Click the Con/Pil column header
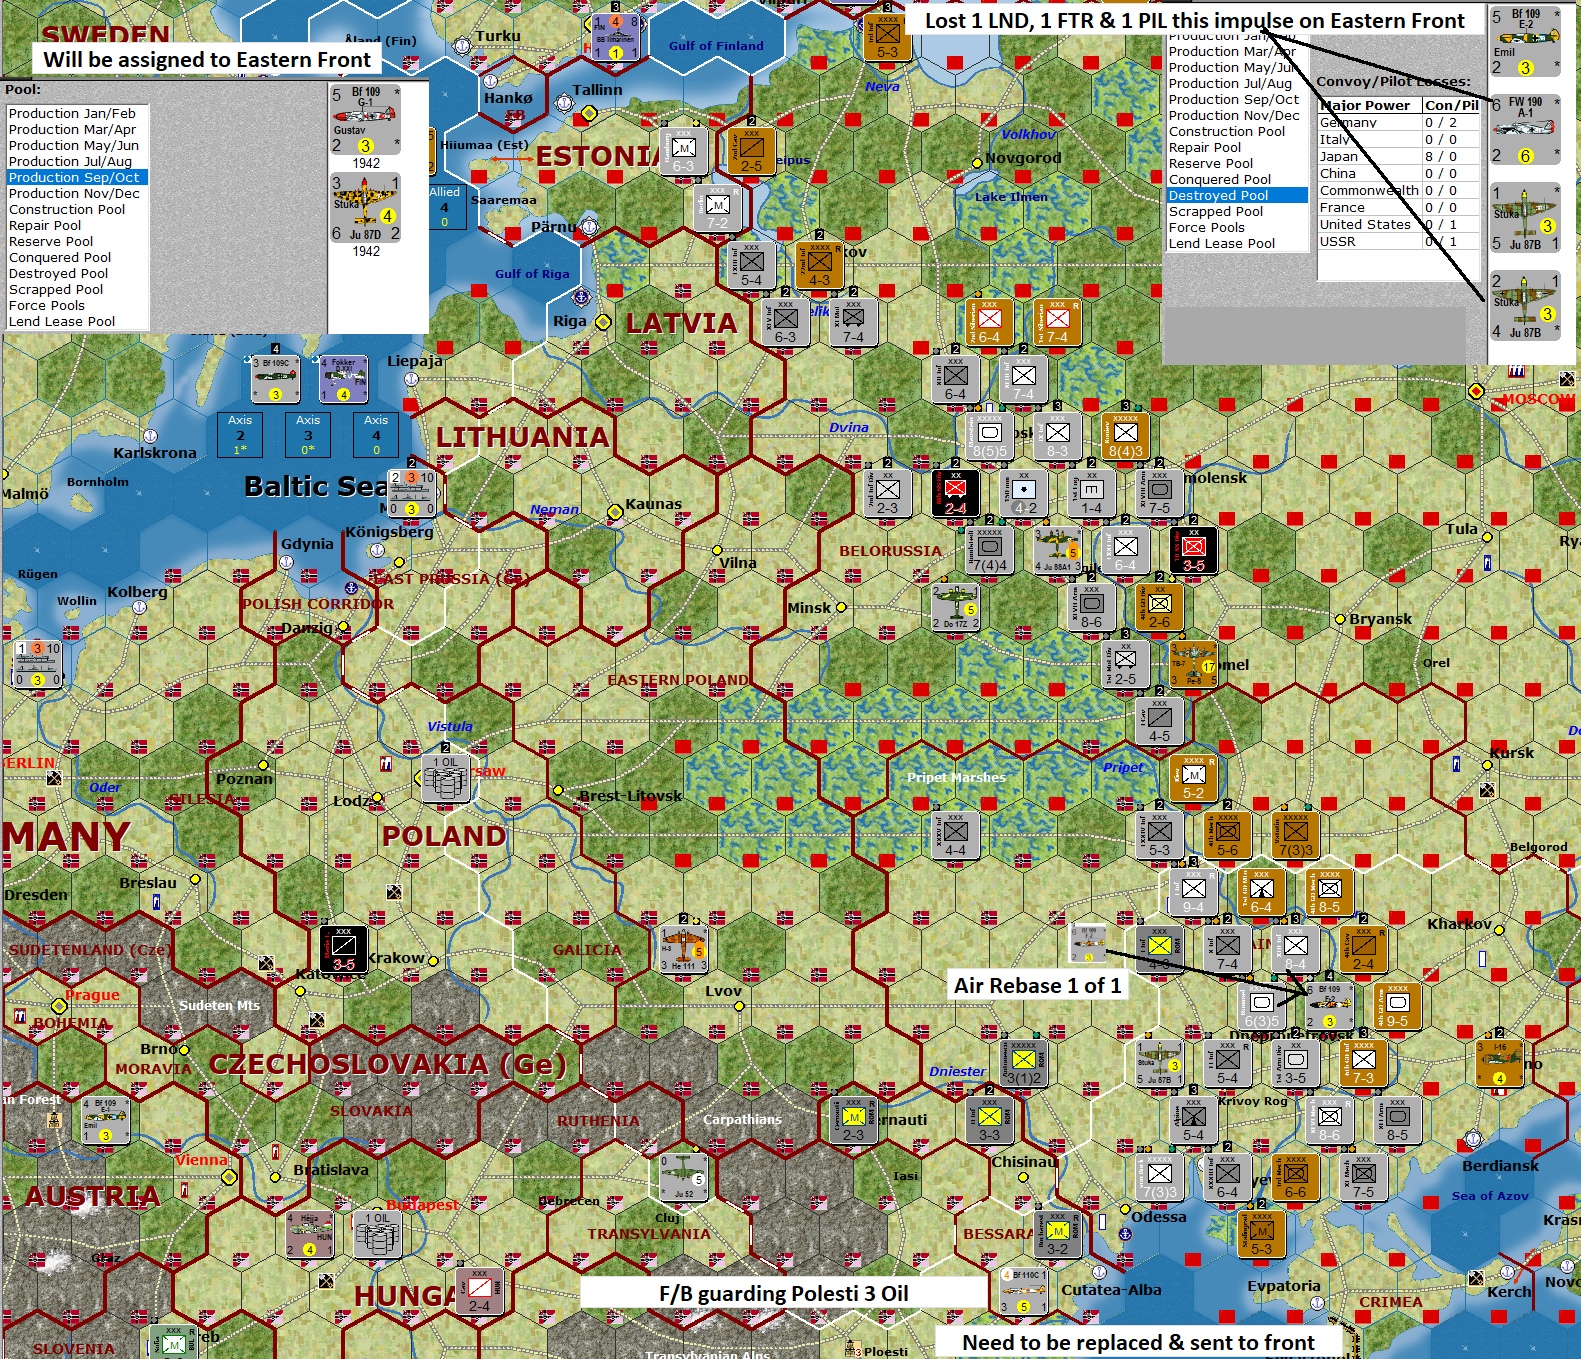 (x=1452, y=105)
